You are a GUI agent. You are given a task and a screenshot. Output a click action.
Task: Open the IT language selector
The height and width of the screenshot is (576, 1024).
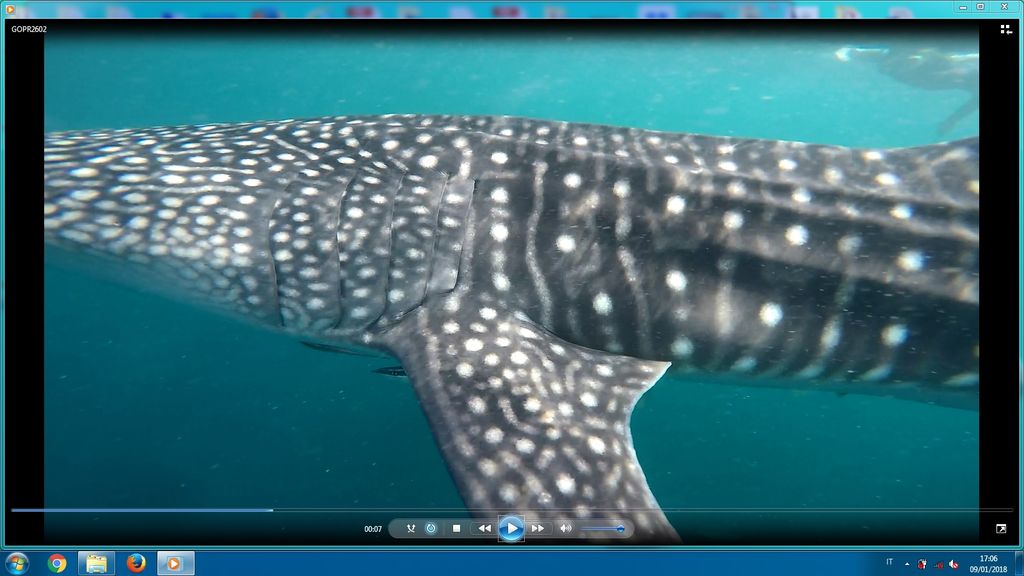coord(889,562)
